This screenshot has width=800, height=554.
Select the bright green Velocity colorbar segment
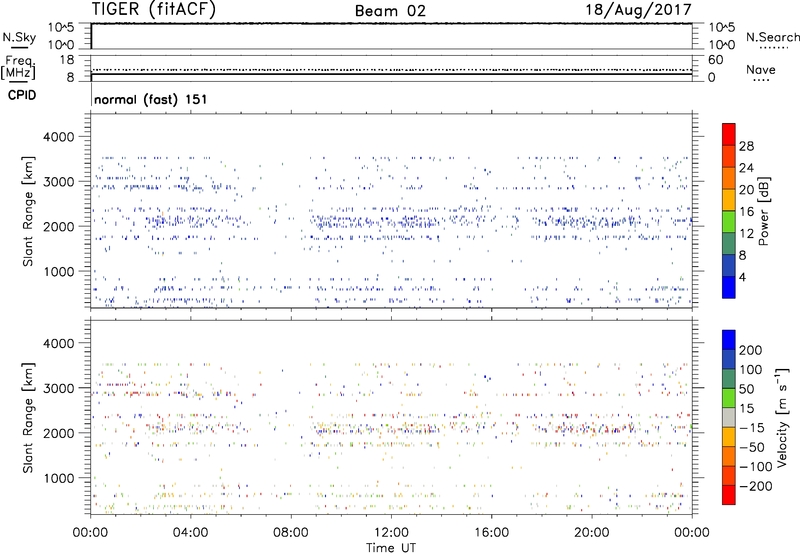729,398
